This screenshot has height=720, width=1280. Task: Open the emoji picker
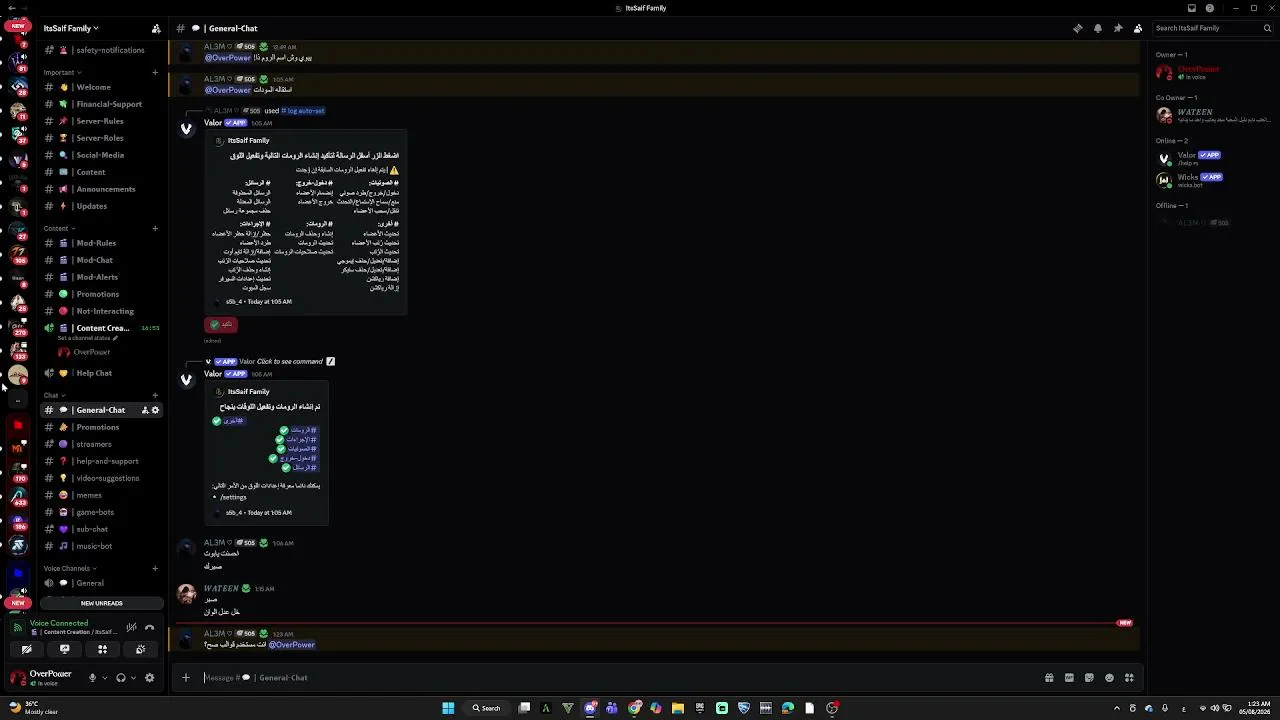click(1109, 677)
